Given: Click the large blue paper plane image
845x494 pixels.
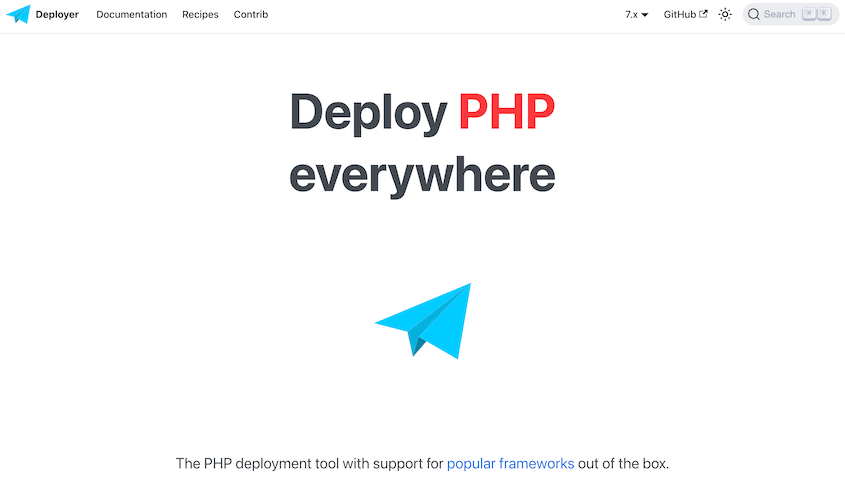Looking at the screenshot, I should [x=423, y=321].
